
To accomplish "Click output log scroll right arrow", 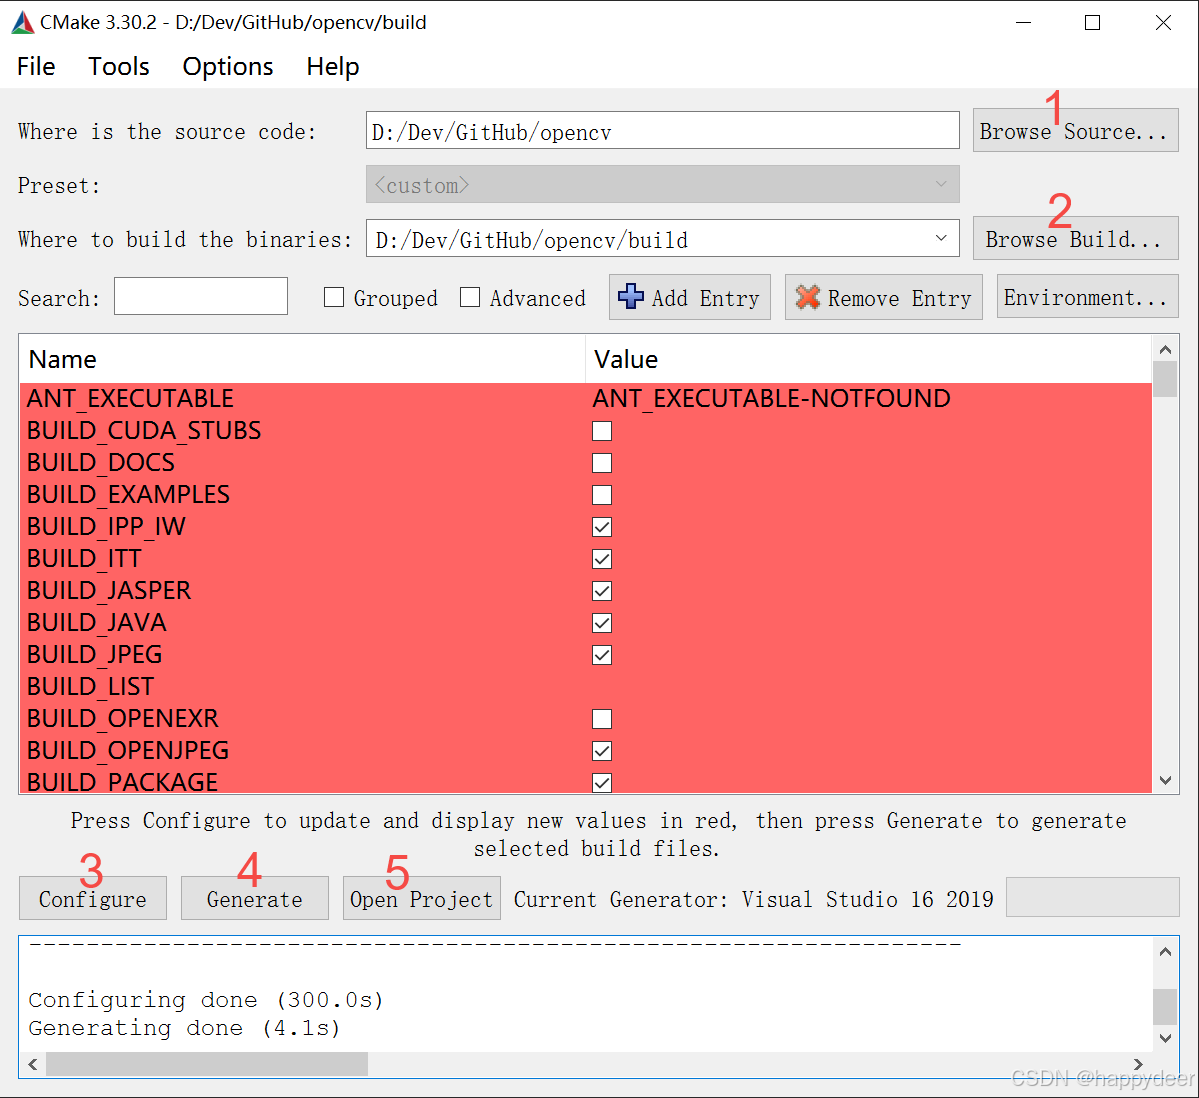I will point(1138,1064).
